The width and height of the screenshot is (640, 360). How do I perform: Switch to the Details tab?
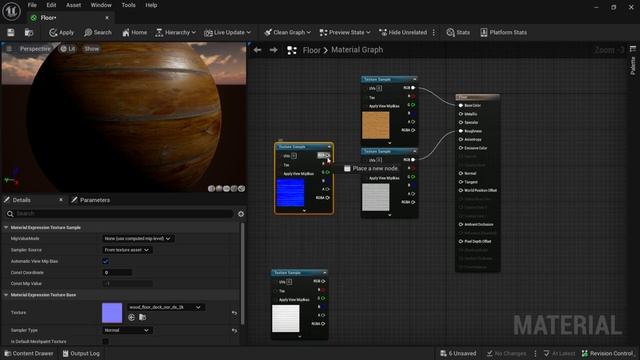[21, 200]
